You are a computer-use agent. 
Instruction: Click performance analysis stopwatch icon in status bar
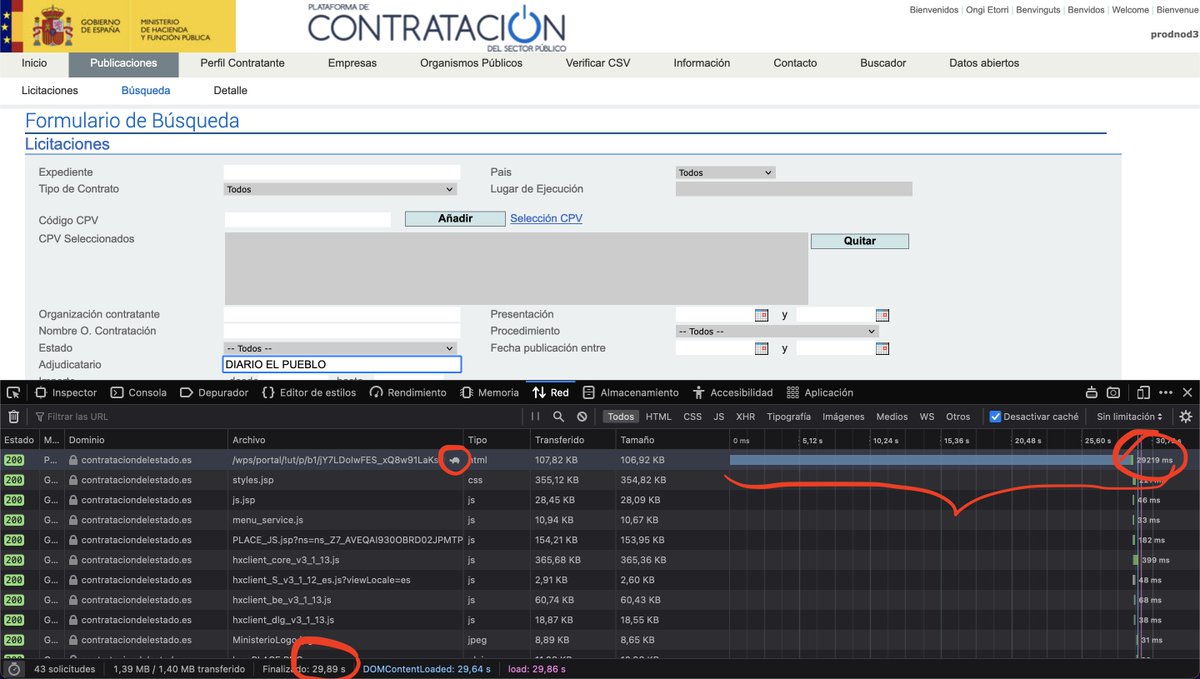pos(14,669)
